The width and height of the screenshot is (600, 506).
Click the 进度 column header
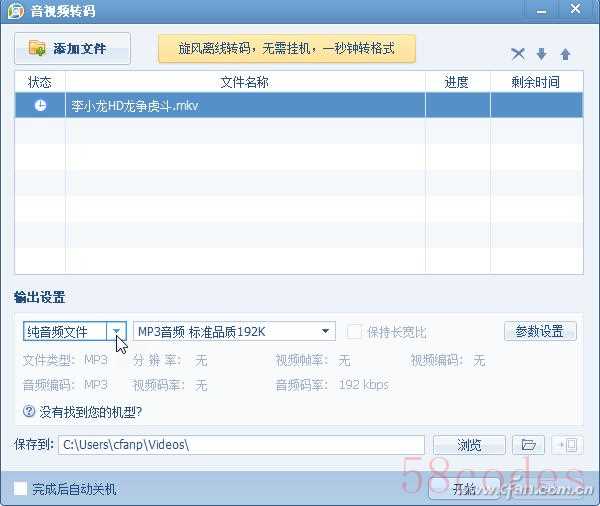pyautogui.click(x=457, y=82)
